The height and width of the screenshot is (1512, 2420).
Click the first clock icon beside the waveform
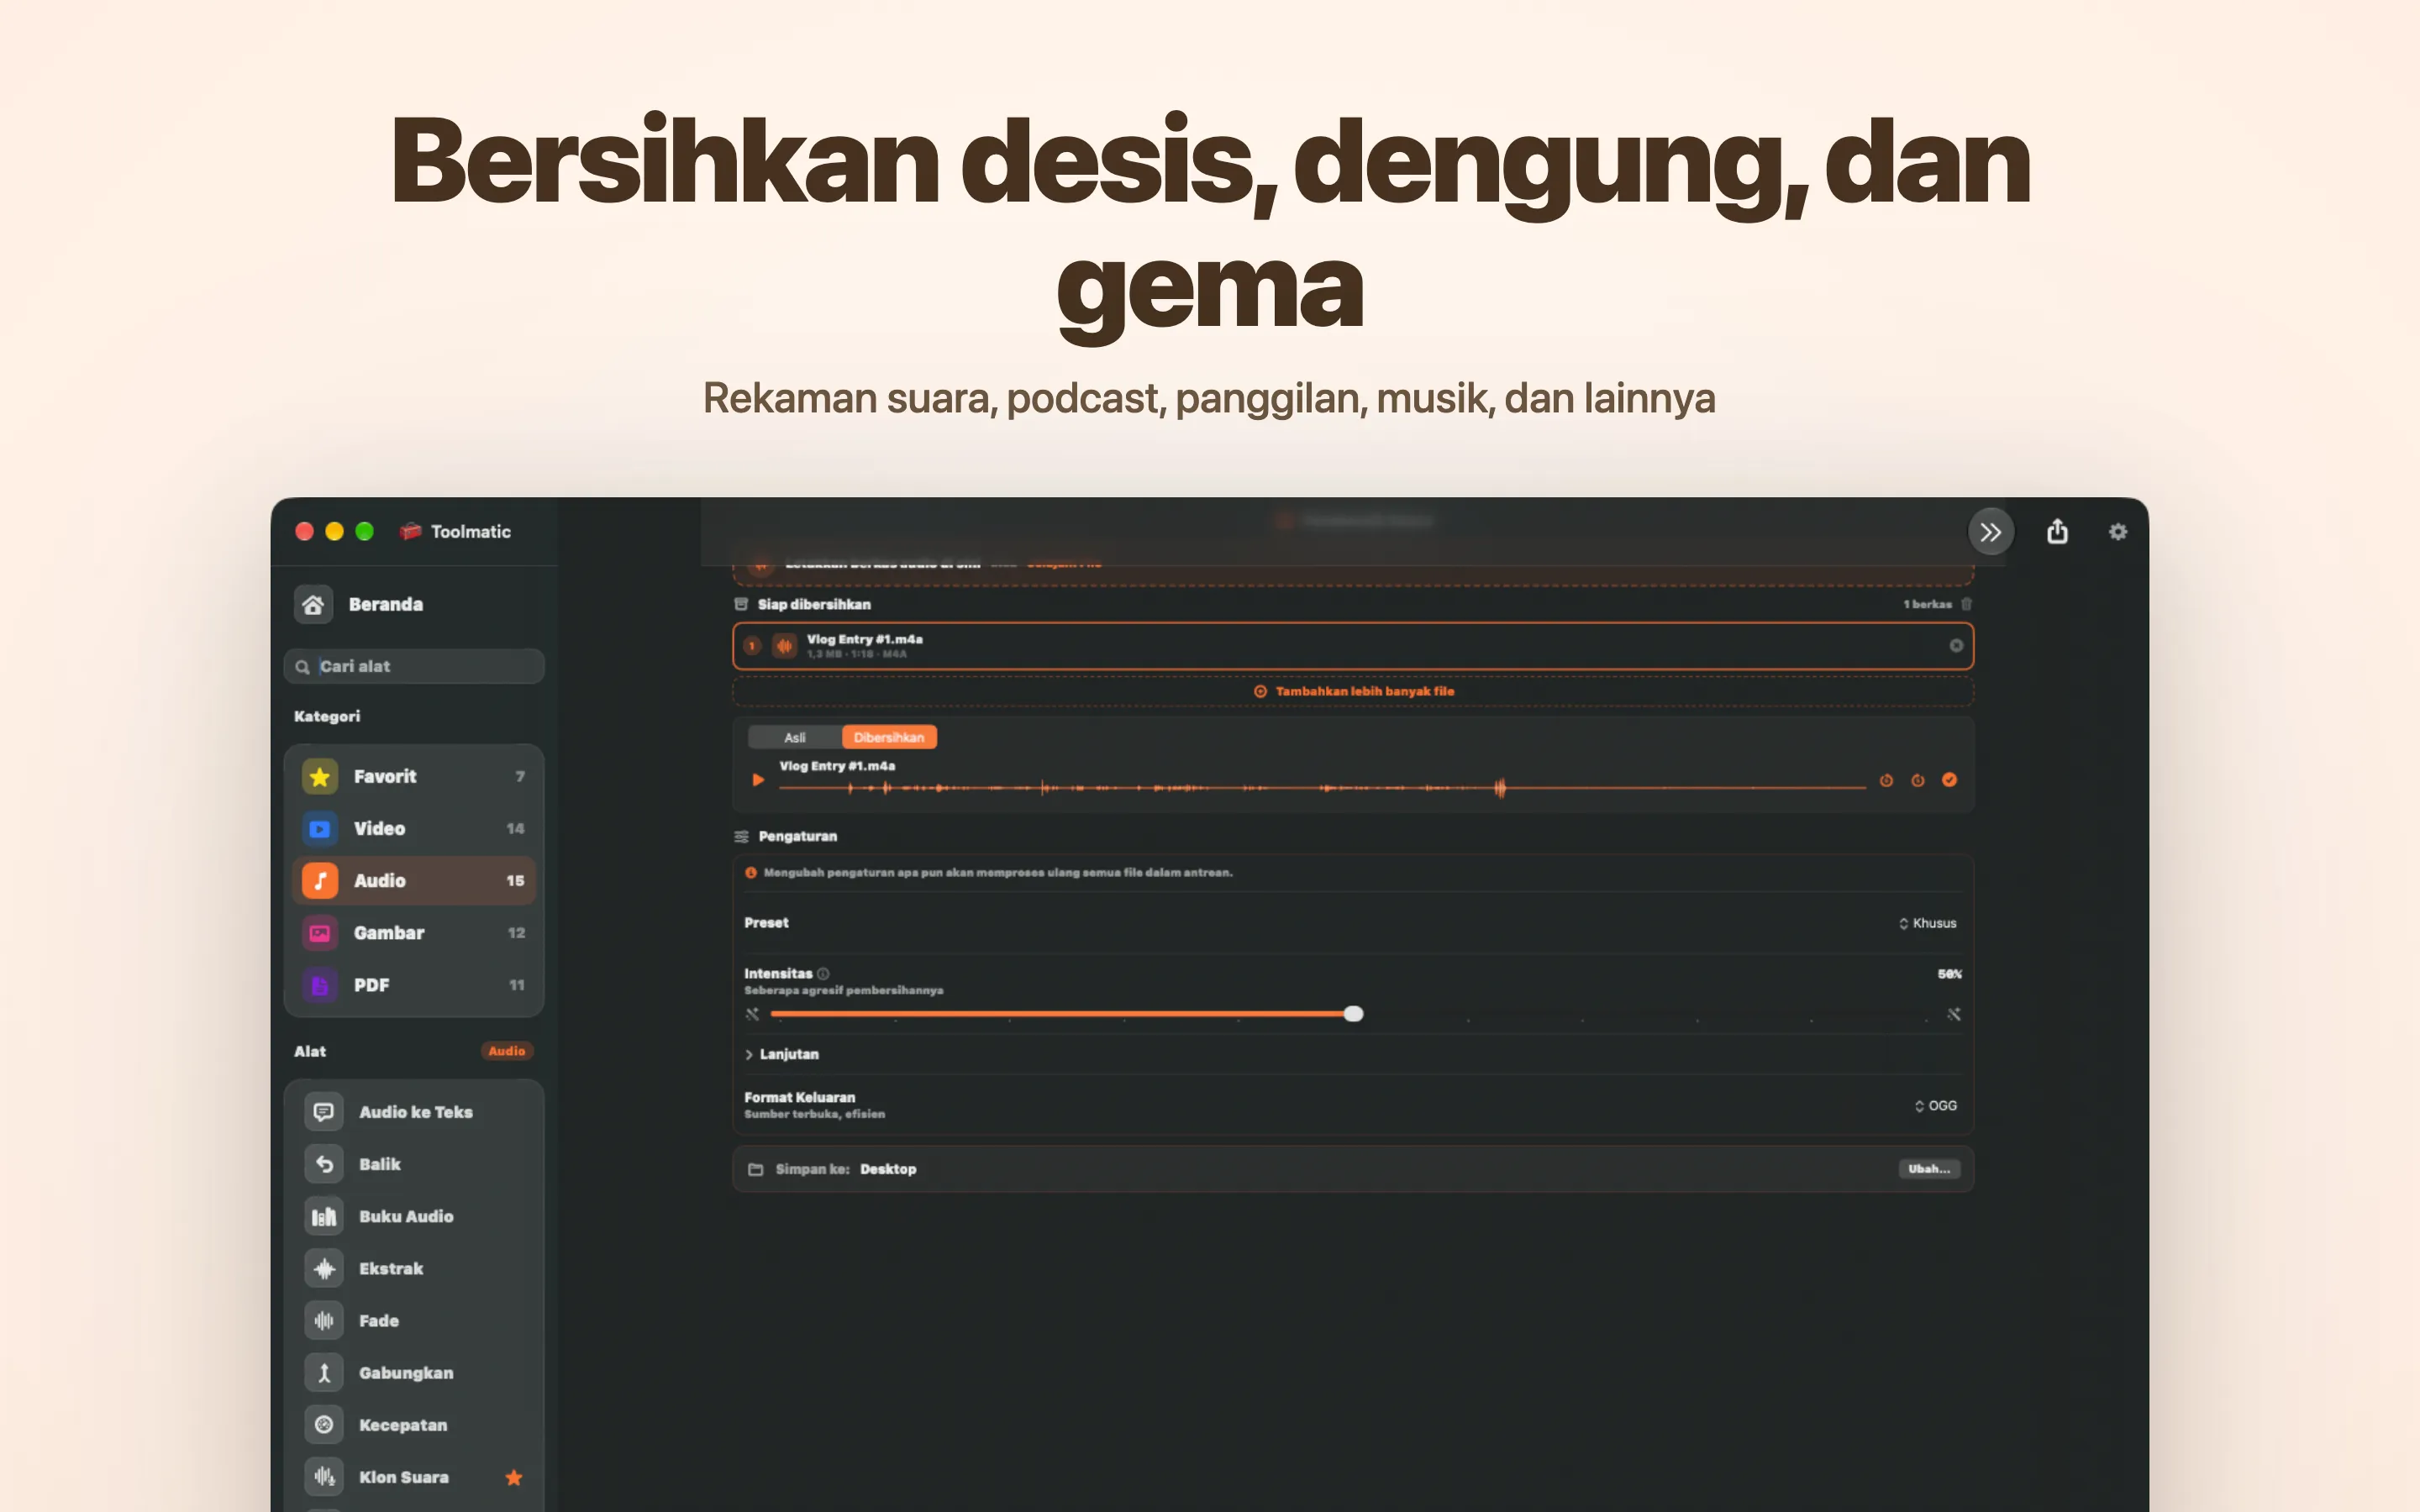pos(1886,780)
